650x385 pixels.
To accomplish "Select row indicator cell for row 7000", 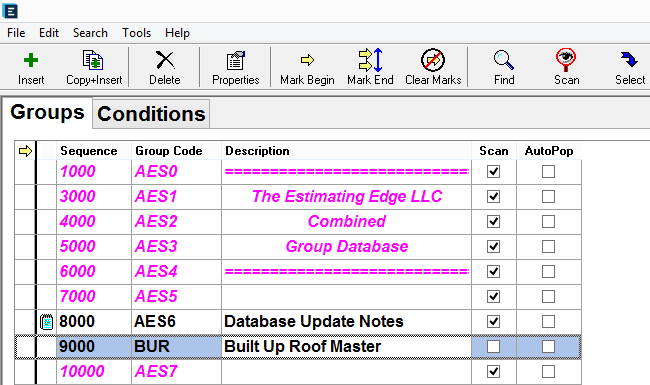I will click(x=25, y=297).
